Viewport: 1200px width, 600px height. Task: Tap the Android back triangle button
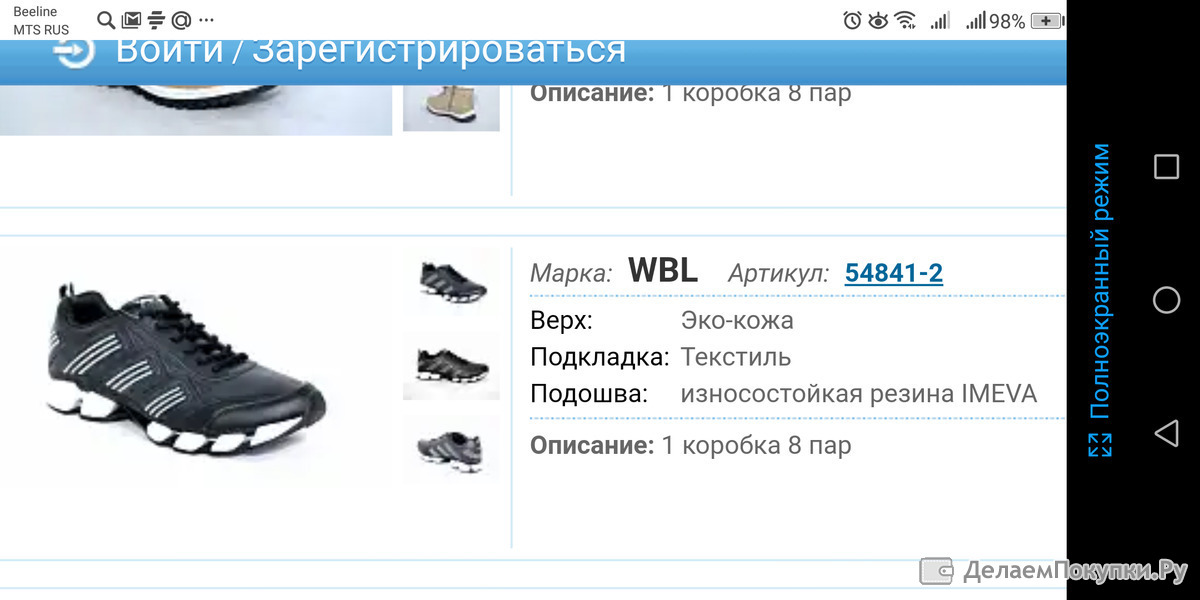1166,433
